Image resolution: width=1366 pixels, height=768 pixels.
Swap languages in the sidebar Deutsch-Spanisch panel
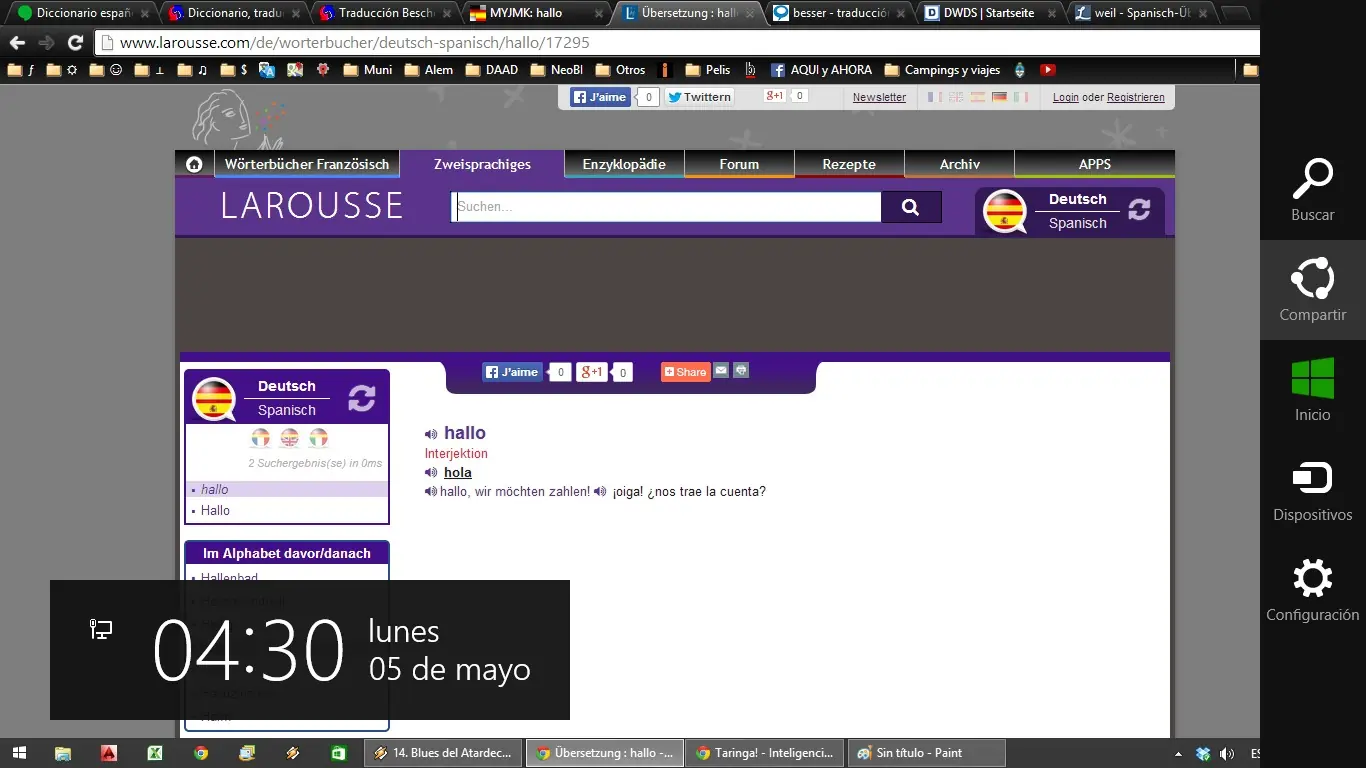click(x=362, y=398)
